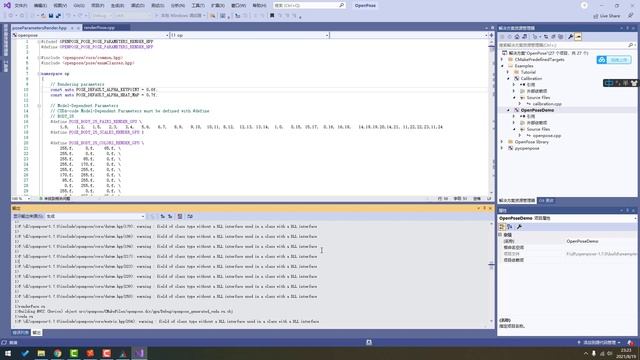Click the Properties wrench in Solution Explorer toolbar
This screenshot has width=640, height=360.
(x=570, y=37)
